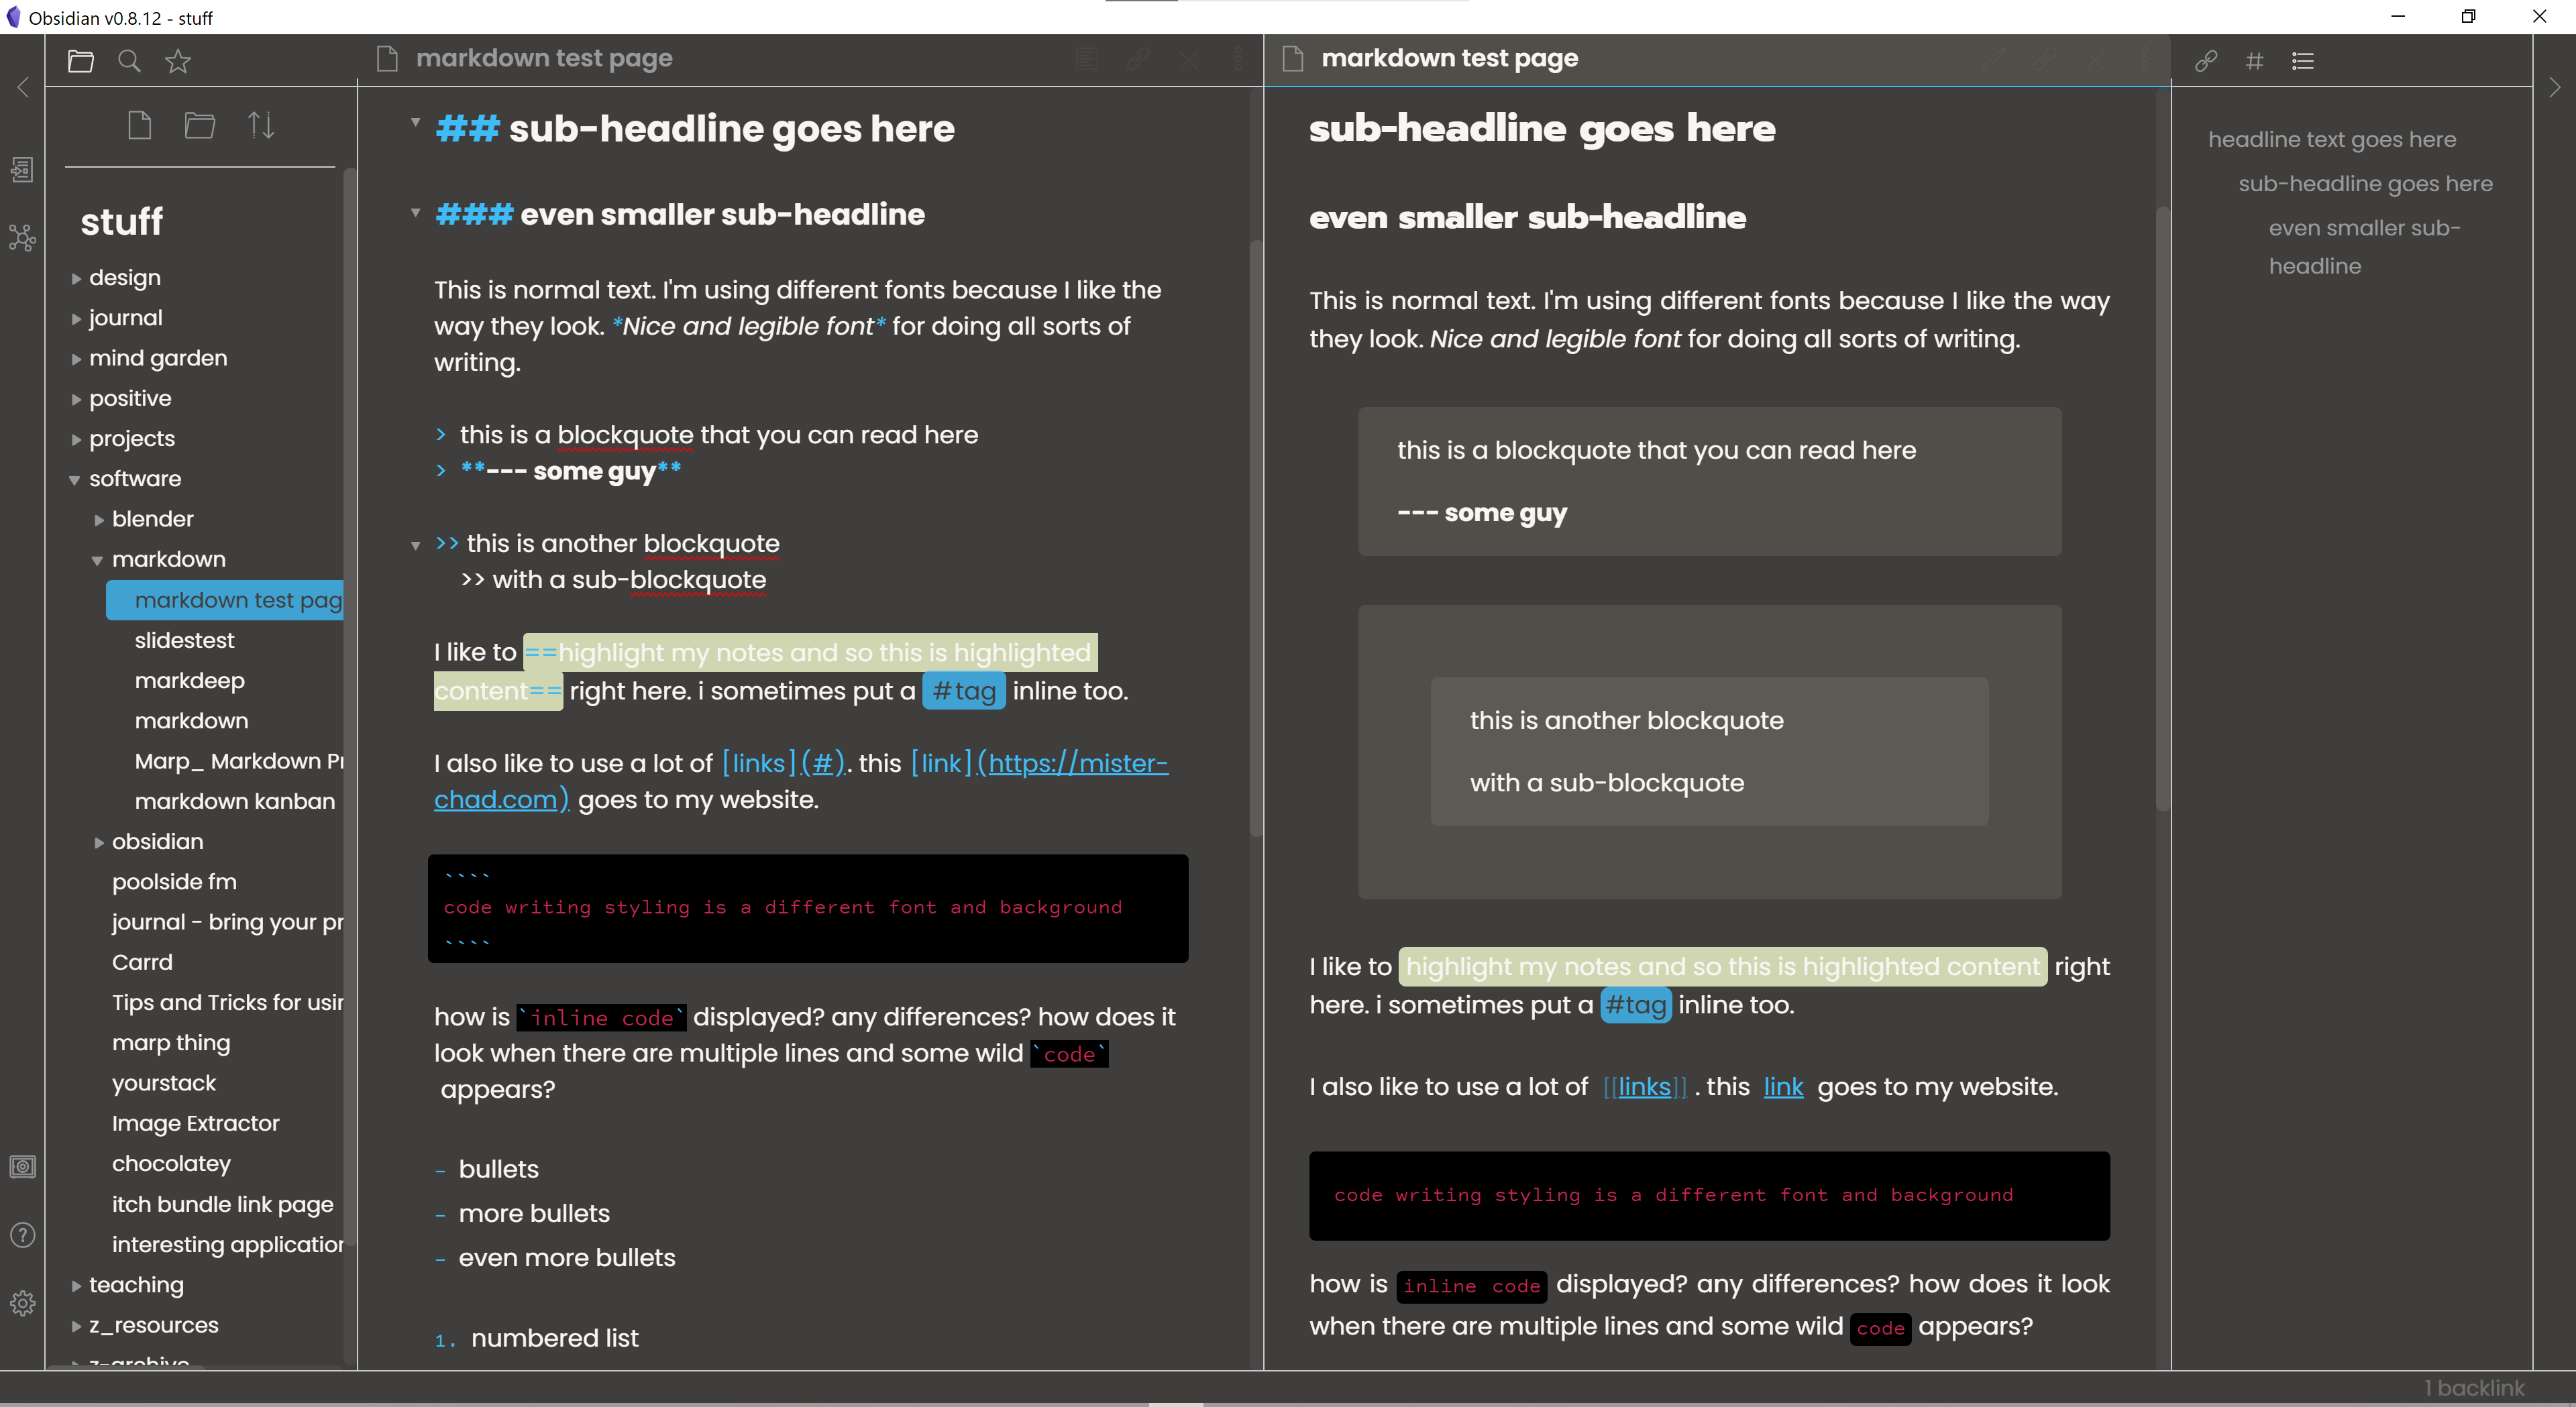The height and width of the screenshot is (1407, 2576).
Task: Fold the sub-headline heading in editor
Action: [x=415, y=123]
